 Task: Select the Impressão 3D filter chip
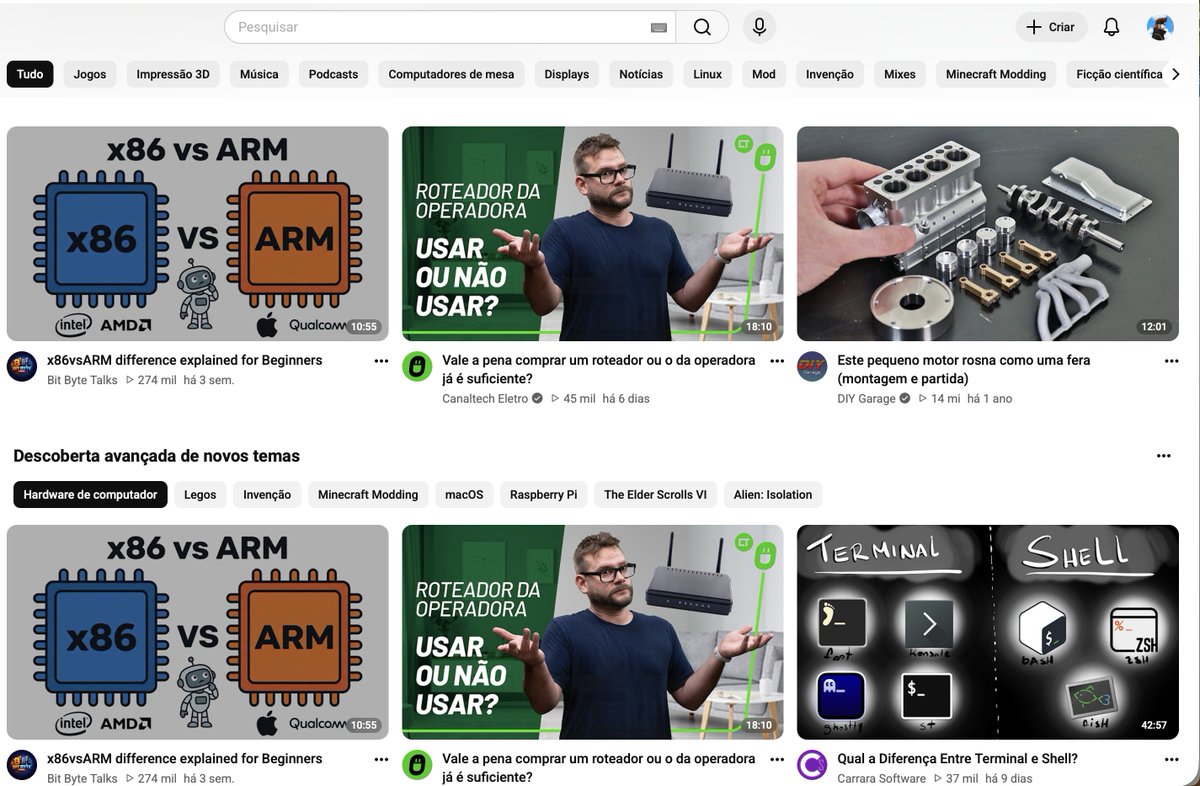[173, 74]
